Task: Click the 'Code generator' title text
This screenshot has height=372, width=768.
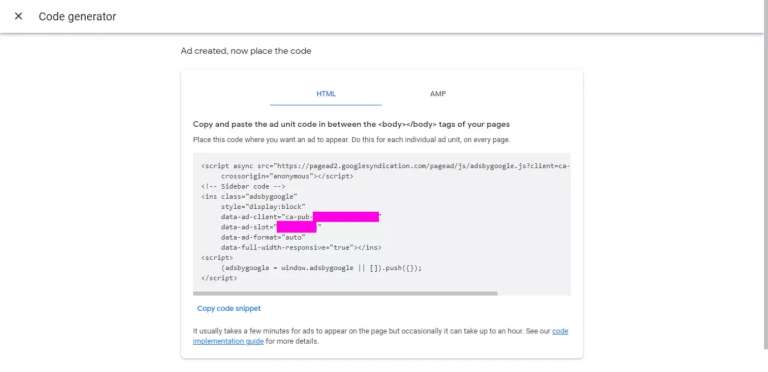Action: [77, 17]
